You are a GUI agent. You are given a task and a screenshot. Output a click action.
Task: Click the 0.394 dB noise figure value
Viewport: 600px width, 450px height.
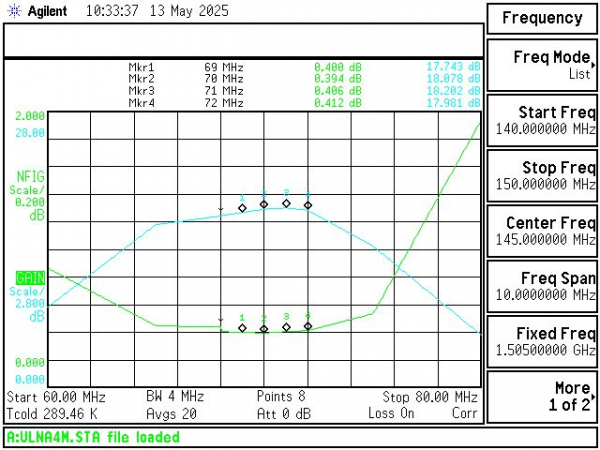[338, 79]
